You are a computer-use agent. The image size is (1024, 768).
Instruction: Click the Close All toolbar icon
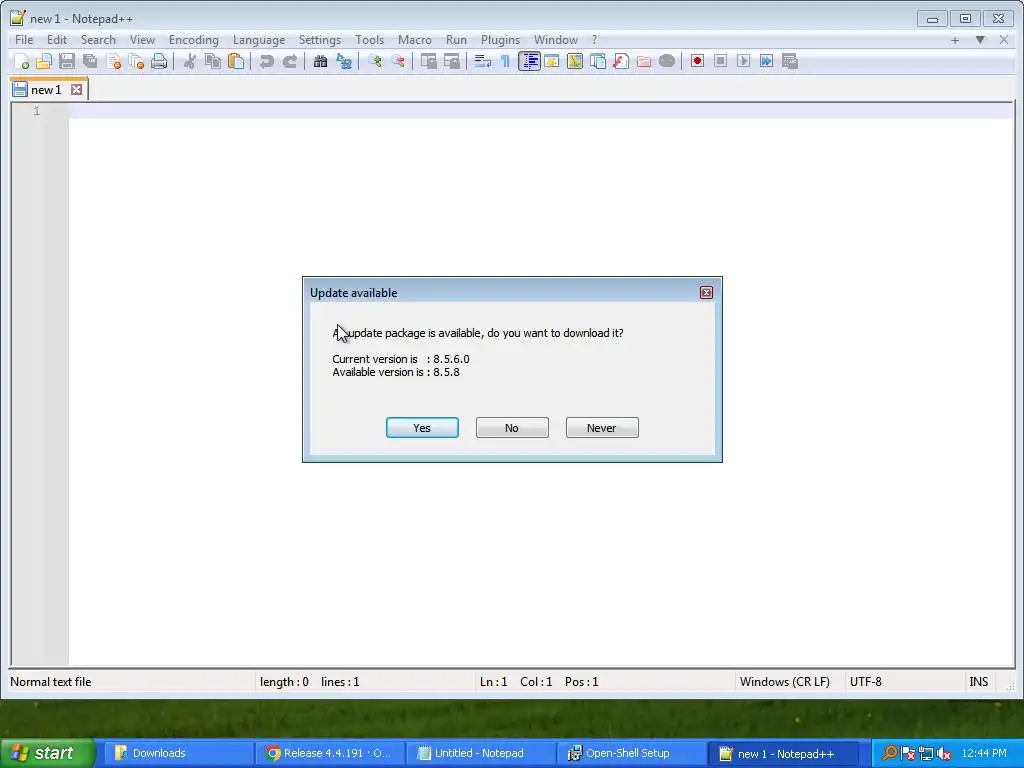pyautogui.click(x=136, y=61)
